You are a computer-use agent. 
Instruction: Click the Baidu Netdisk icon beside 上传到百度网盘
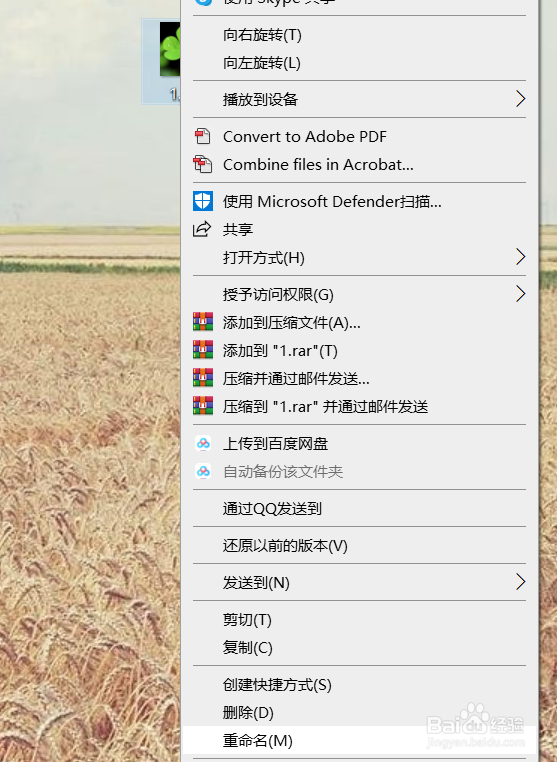point(203,443)
